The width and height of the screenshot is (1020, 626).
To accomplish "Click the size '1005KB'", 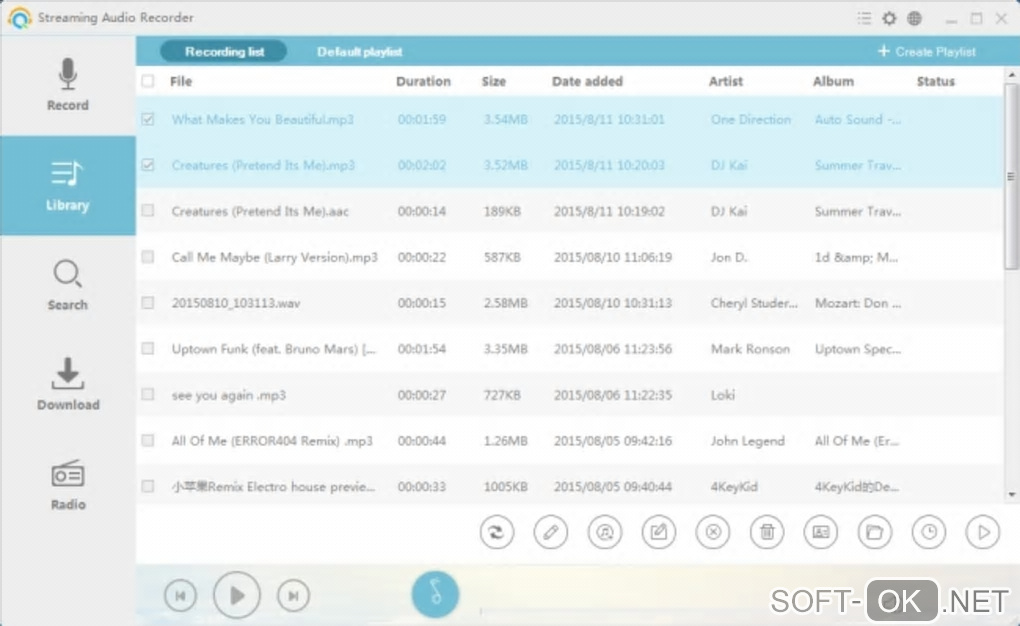I will pyautogui.click(x=505, y=487).
